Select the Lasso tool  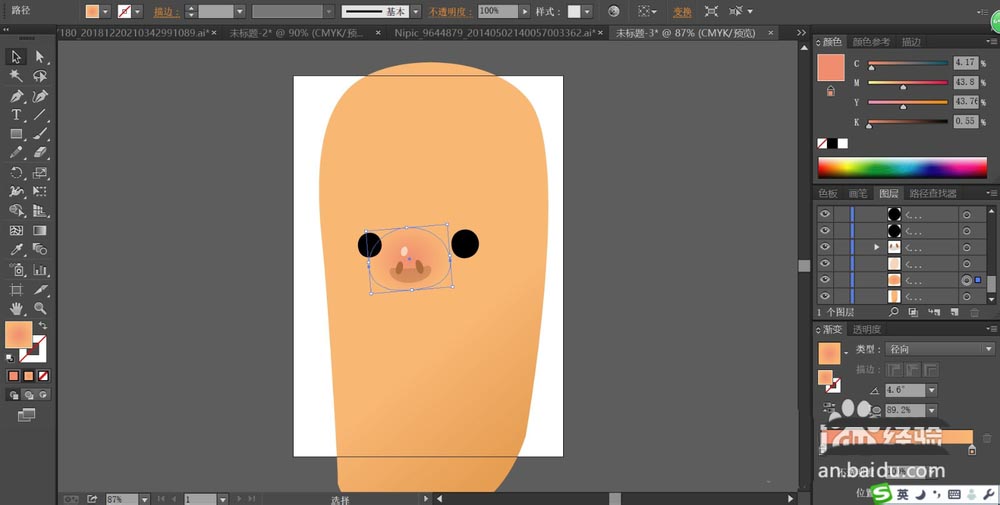(40, 76)
